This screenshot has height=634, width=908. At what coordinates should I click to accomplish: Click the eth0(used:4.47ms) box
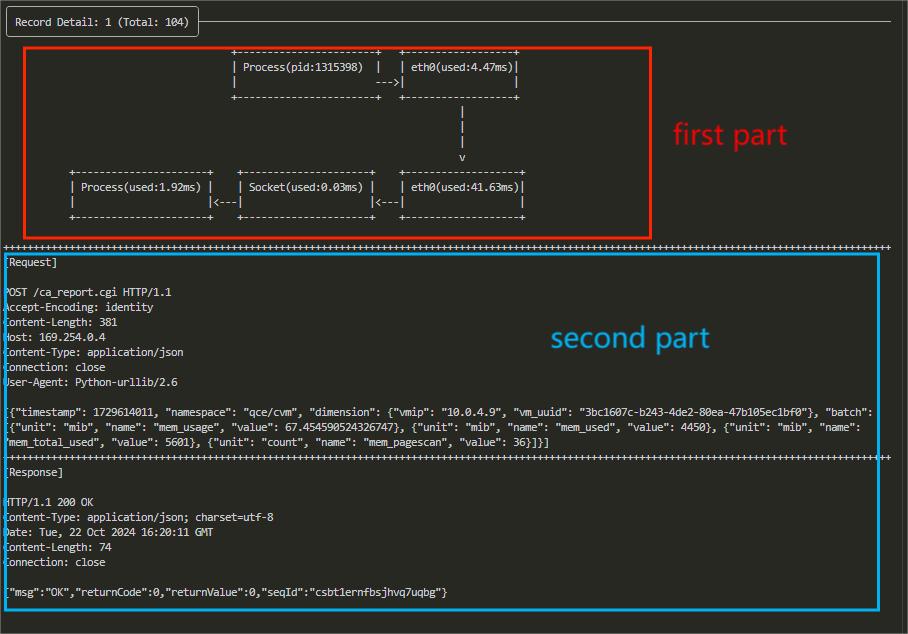click(x=460, y=67)
